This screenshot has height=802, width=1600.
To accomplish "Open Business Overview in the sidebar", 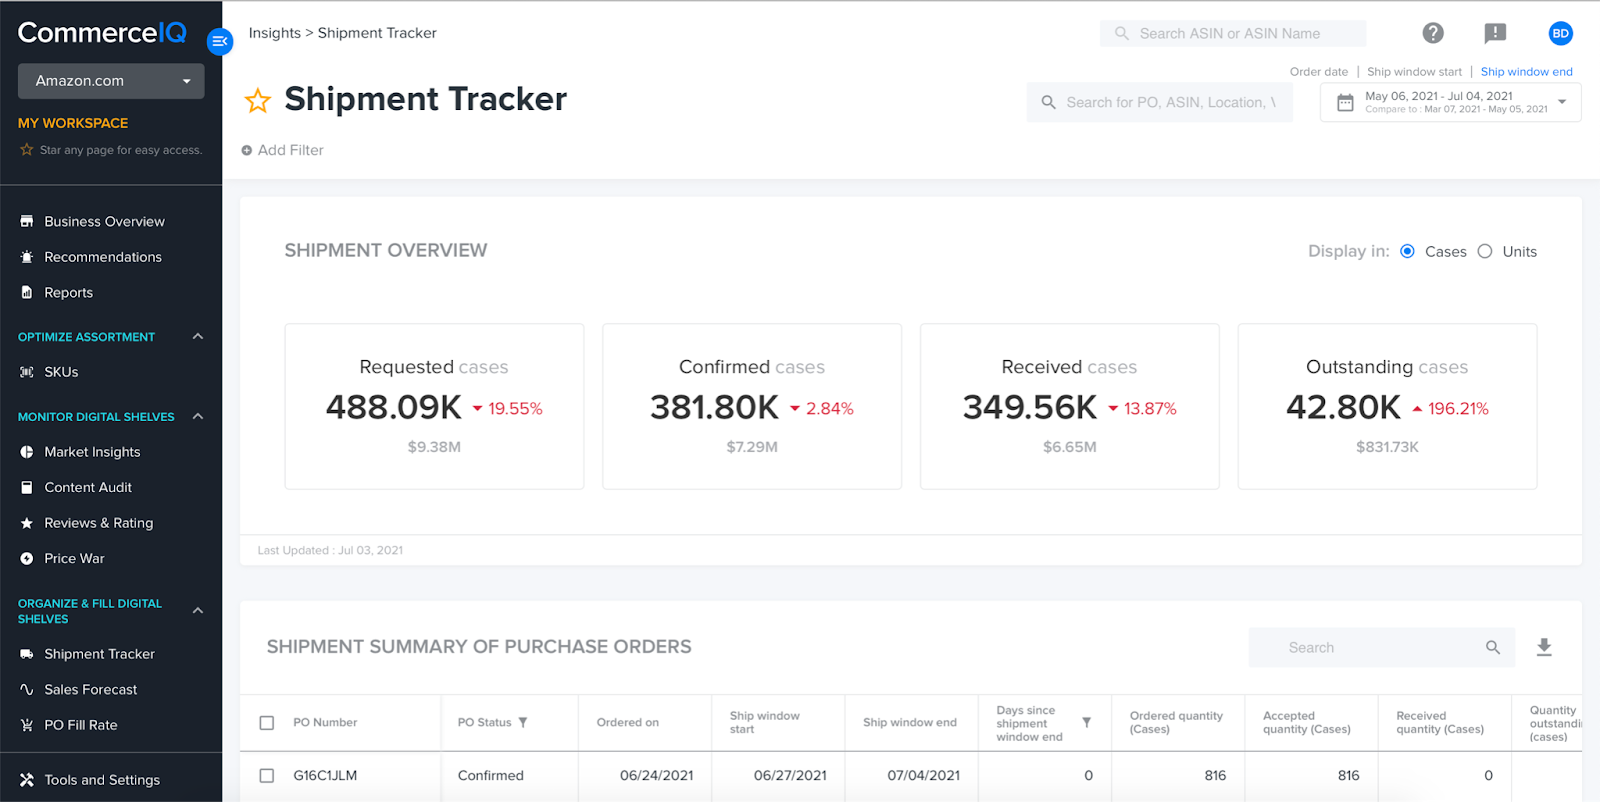I will pyautogui.click(x=104, y=221).
